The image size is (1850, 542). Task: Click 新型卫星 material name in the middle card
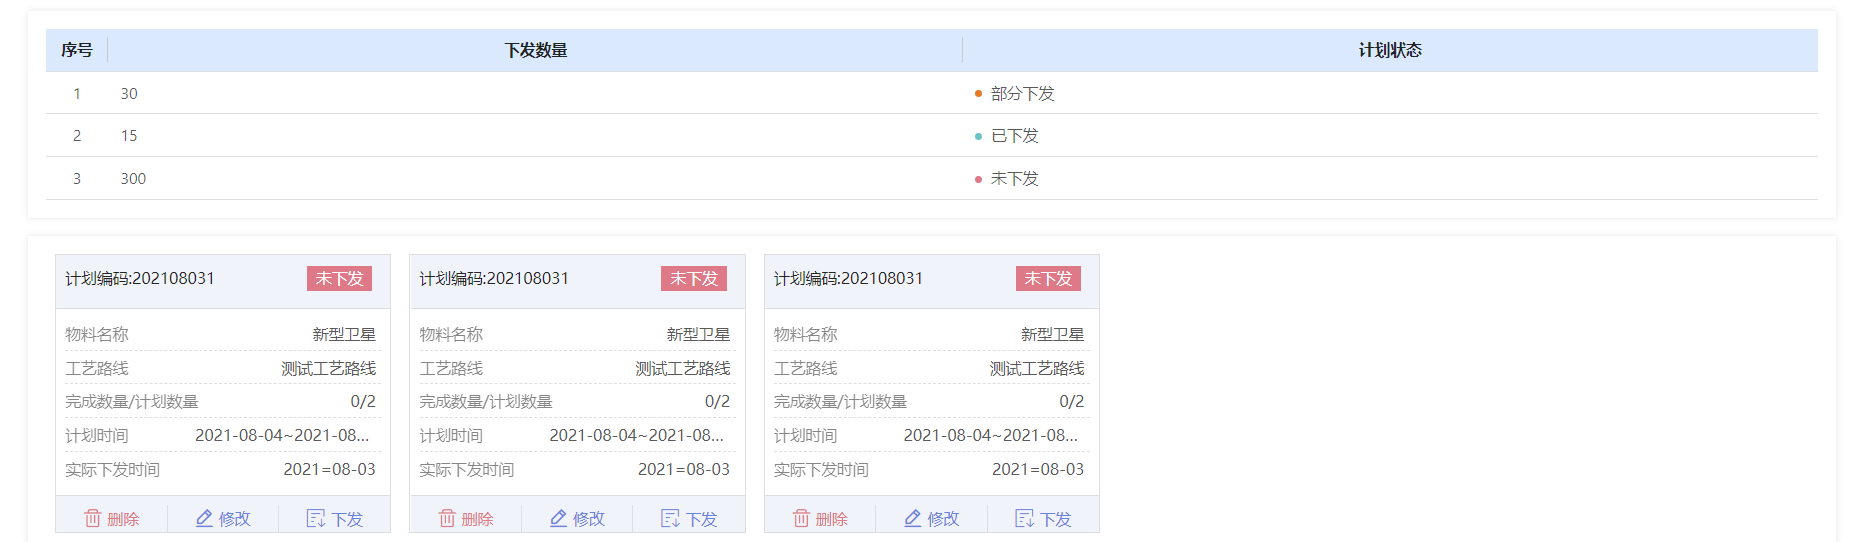698,334
